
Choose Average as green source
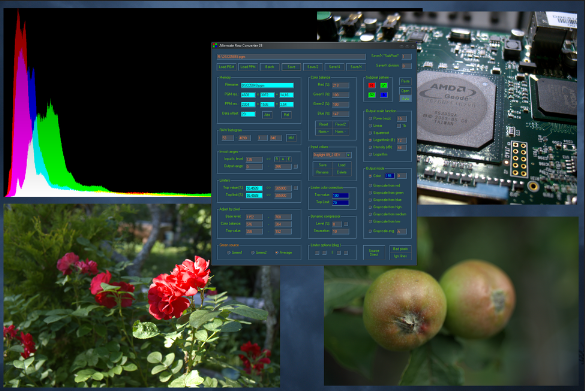pos(284,253)
